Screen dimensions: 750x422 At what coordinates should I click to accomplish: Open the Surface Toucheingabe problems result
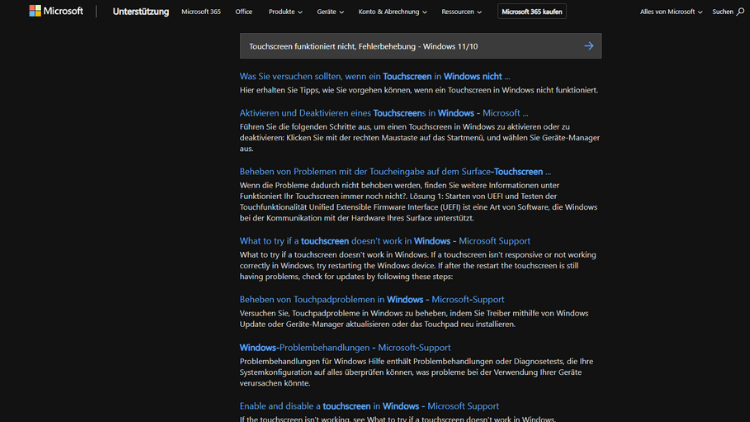[x=394, y=171]
